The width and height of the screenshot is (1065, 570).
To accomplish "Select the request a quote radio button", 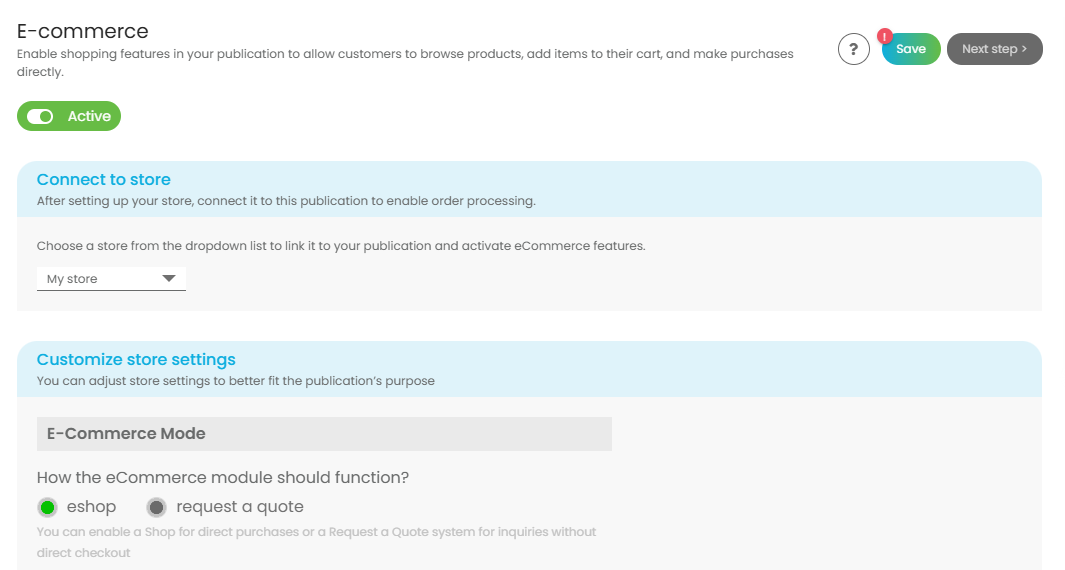I will pos(156,507).
